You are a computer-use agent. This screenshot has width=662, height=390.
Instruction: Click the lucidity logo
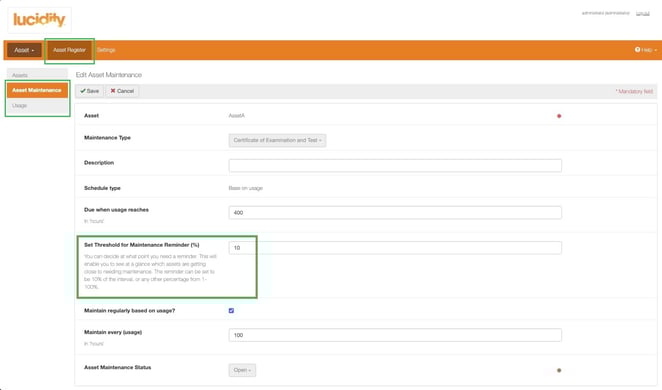(x=39, y=19)
